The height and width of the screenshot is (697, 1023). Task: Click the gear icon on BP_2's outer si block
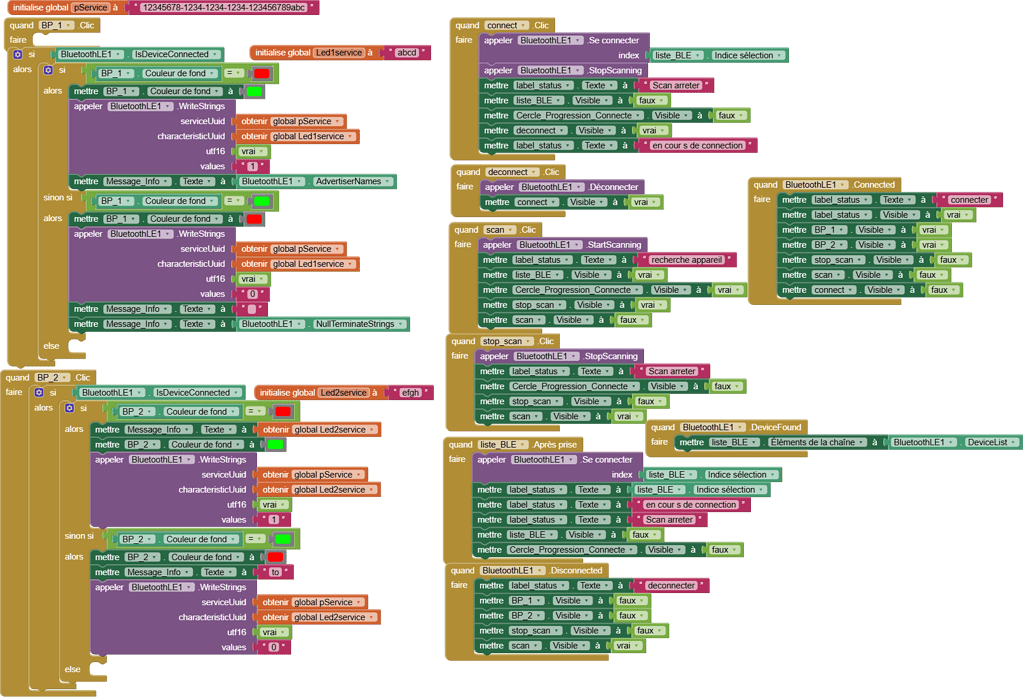39,393
